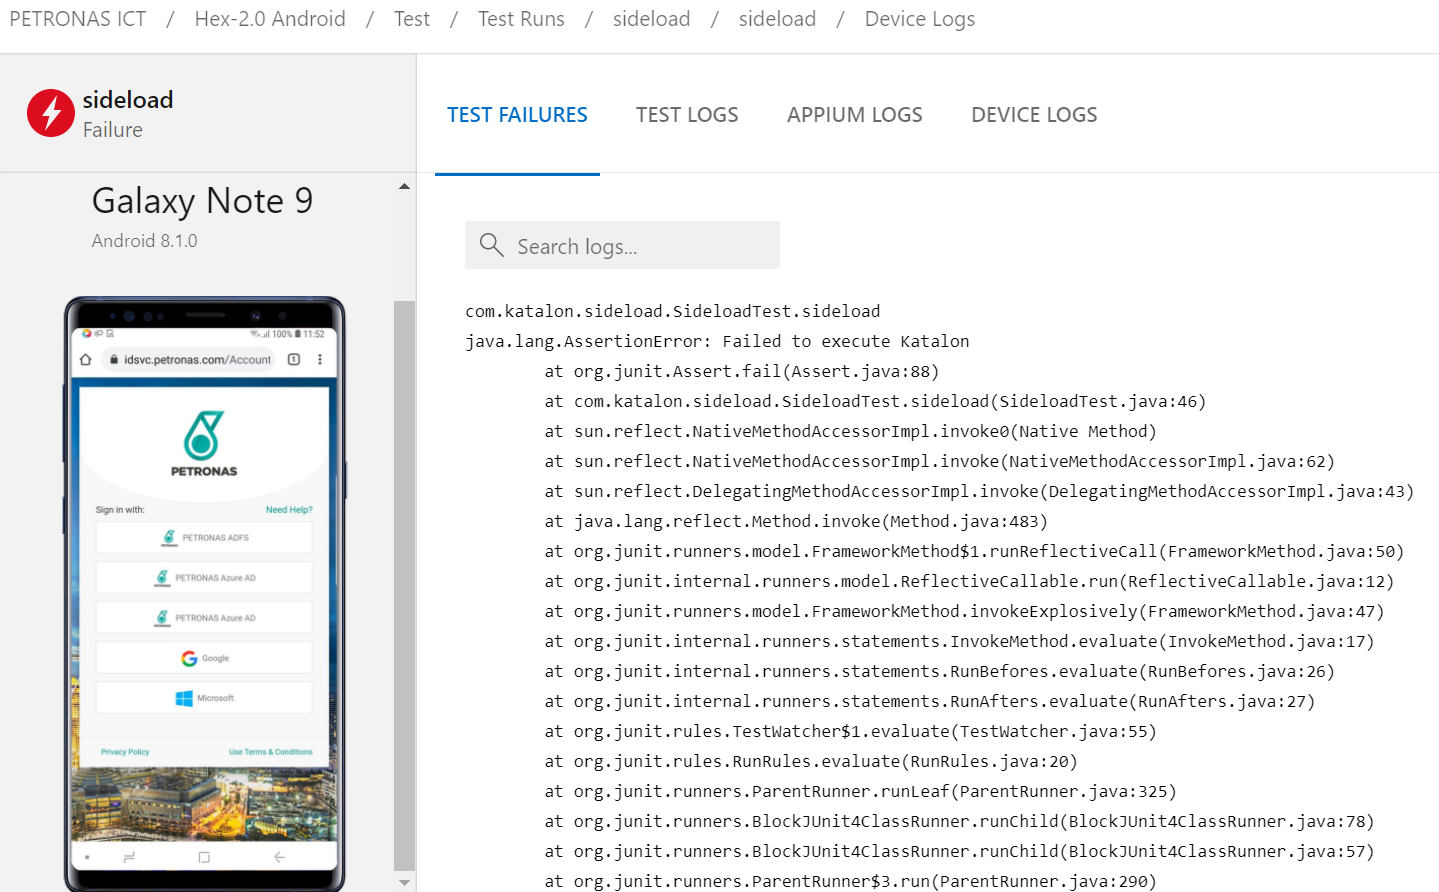Click the com.katalon.sideload.SideloadTest.sideload log line
This screenshot has height=892, width=1439.
pos(673,311)
